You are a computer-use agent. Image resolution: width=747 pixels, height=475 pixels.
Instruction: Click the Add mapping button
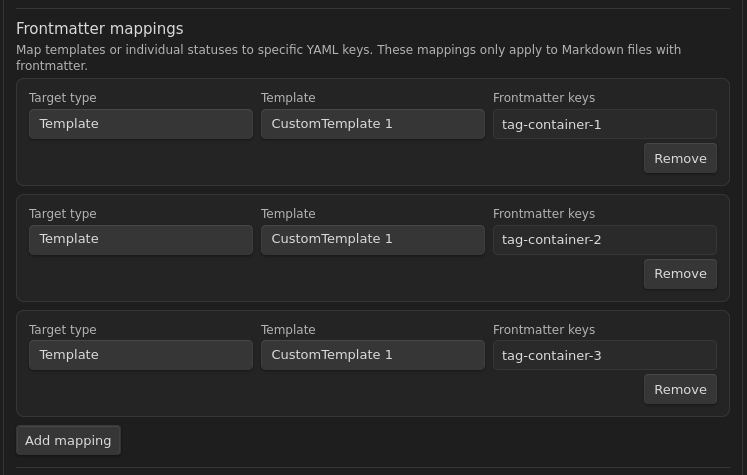coord(68,440)
